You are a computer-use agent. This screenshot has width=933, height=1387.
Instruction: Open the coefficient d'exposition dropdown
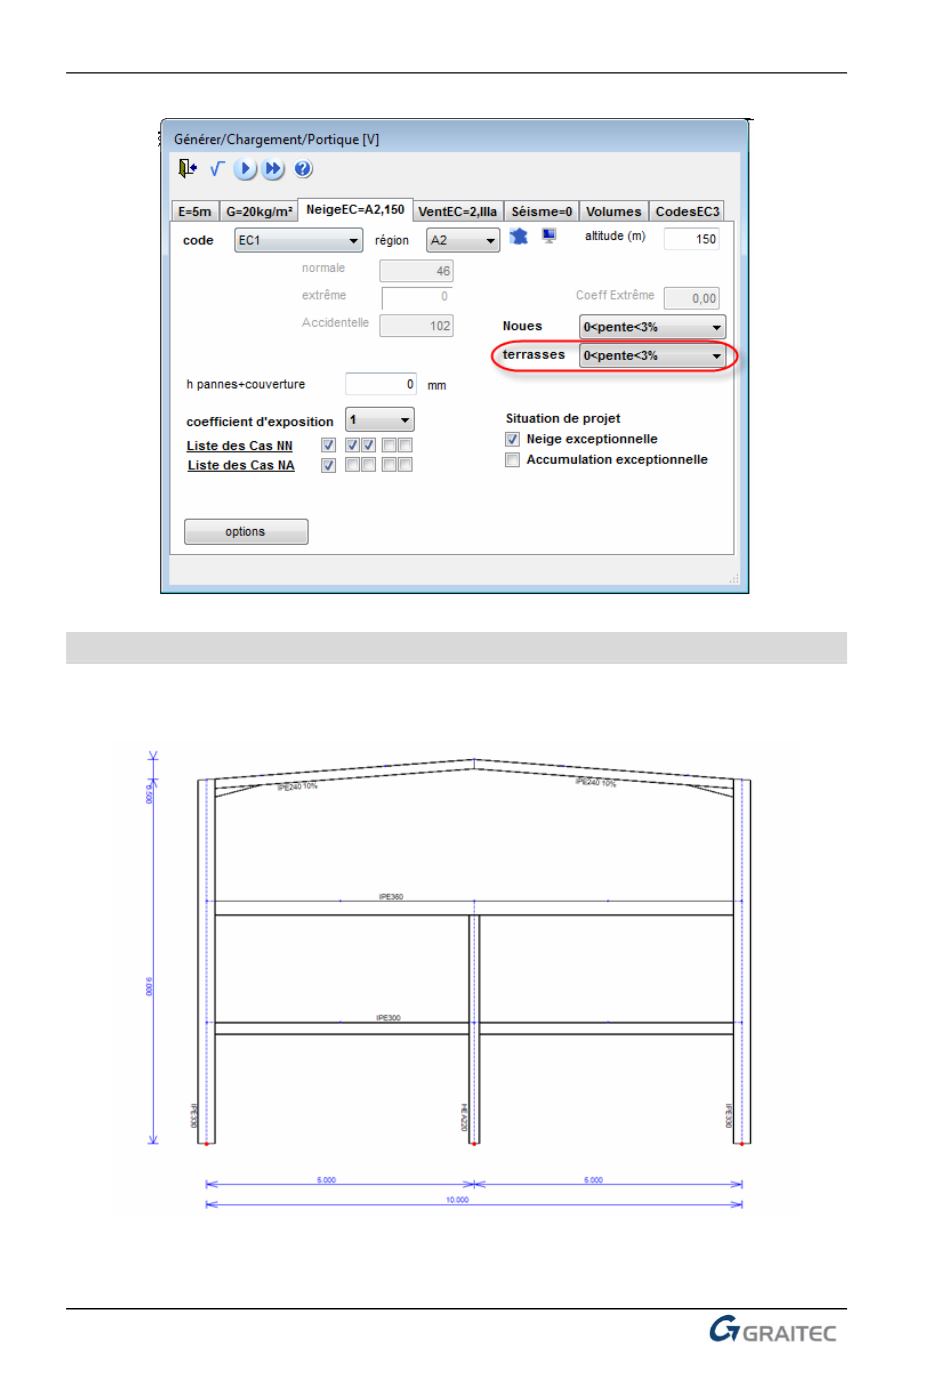pos(379,421)
